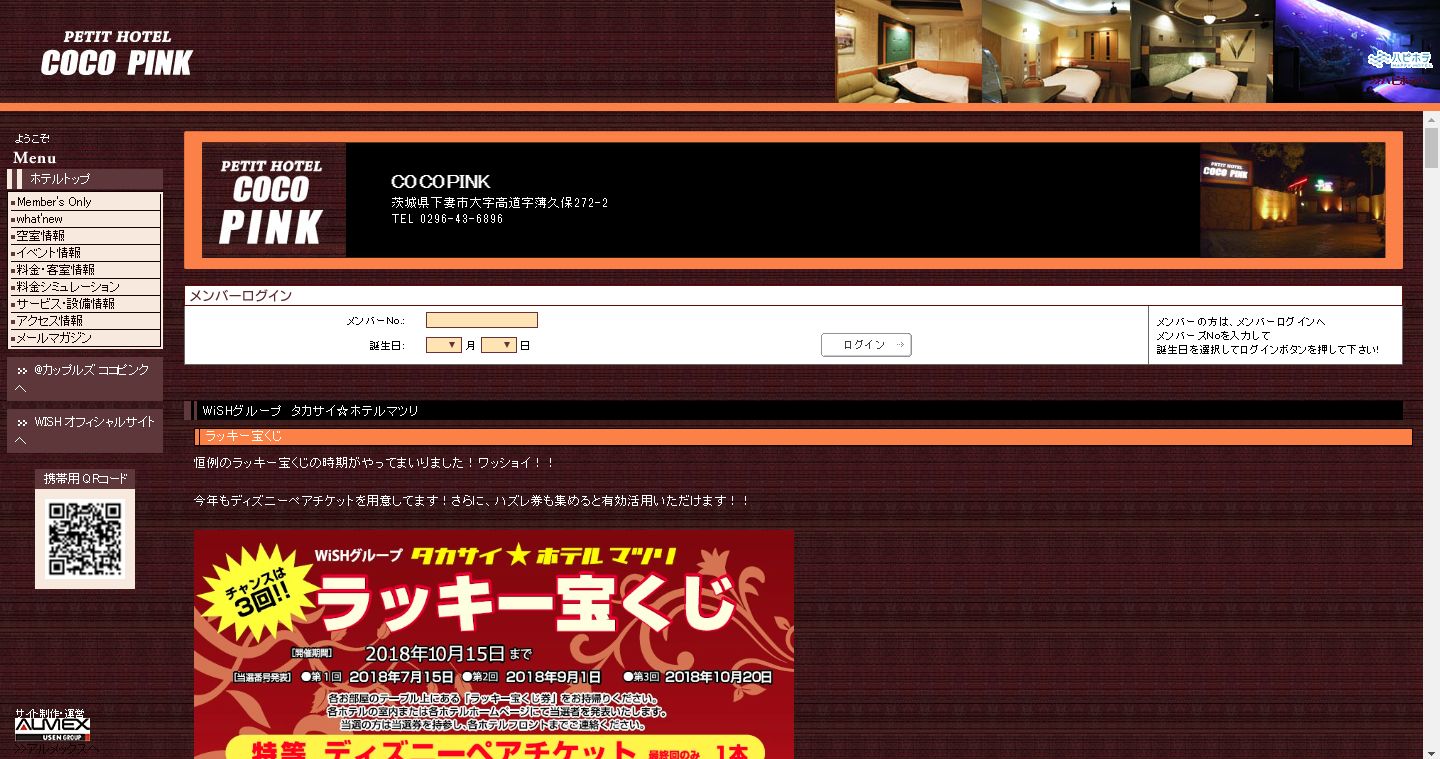Click the scrollbar down arrow

[1431, 751]
